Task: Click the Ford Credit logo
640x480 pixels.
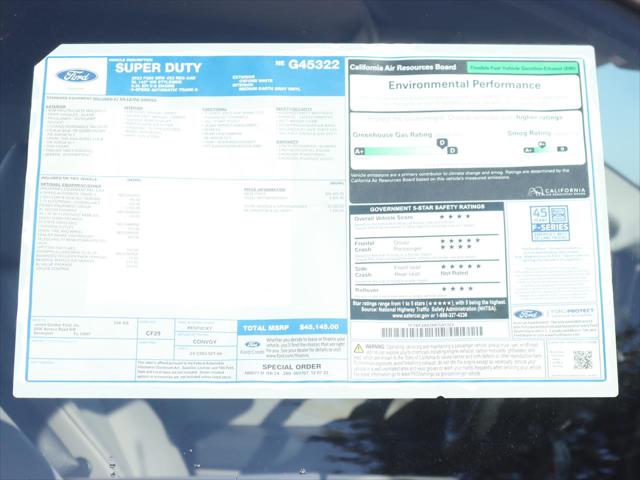Action: click(x=252, y=347)
